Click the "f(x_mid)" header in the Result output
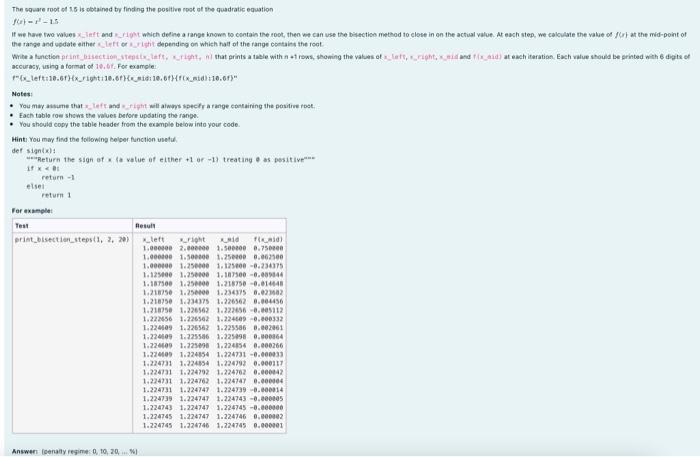700x457 pixels. [x=268, y=240]
